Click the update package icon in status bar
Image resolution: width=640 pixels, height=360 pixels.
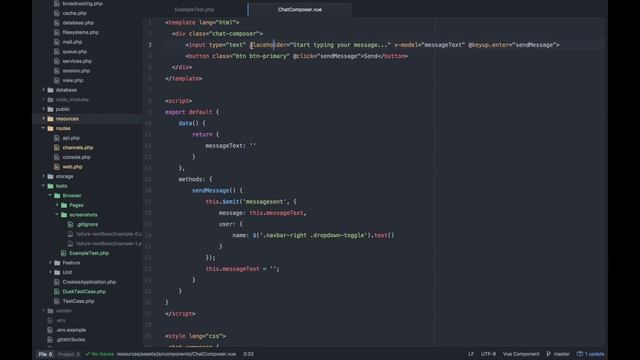[x=580, y=354]
